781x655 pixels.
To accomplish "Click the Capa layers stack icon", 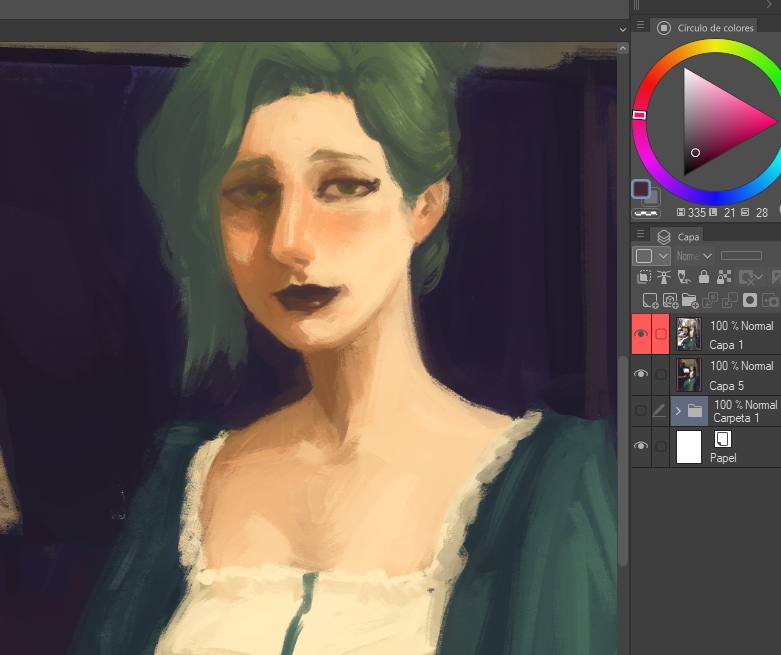I will [x=663, y=237].
